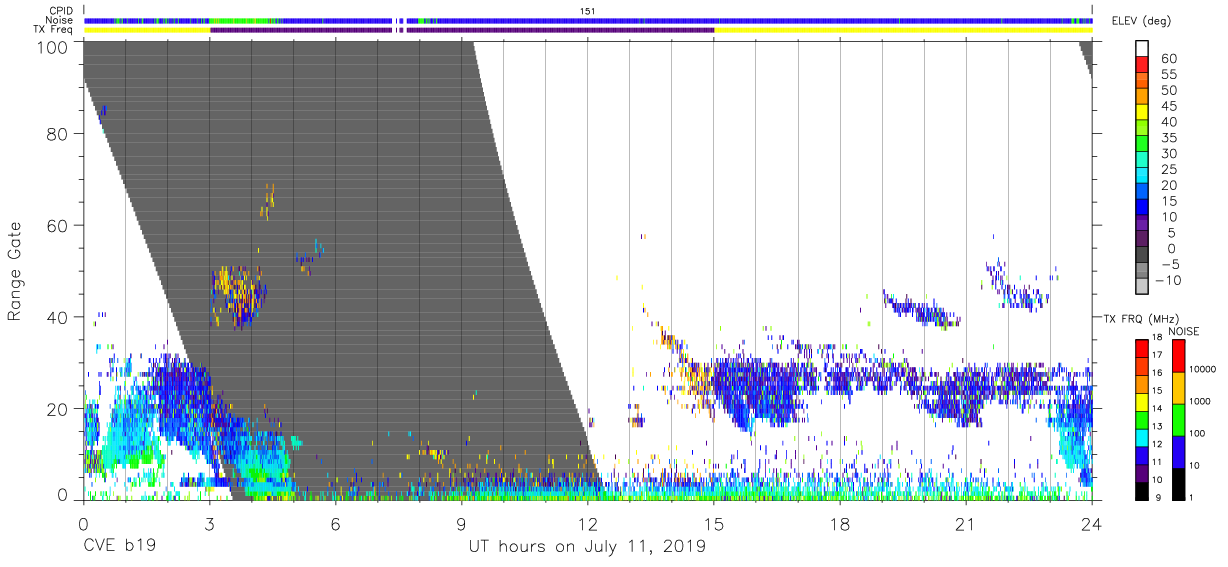Click the yellow segment of the ELEV colorbar

tap(1142, 114)
